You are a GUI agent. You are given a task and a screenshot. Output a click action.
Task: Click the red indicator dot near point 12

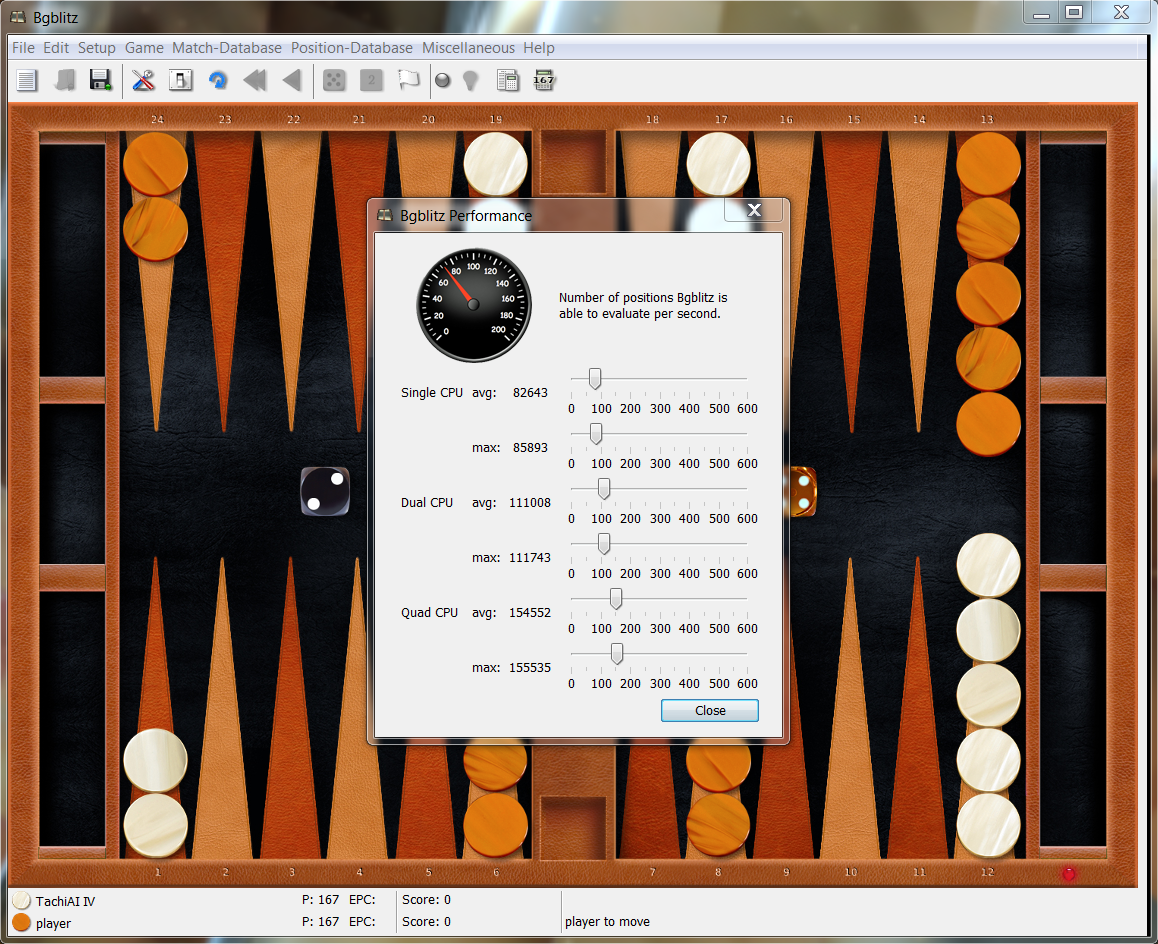click(x=1069, y=874)
